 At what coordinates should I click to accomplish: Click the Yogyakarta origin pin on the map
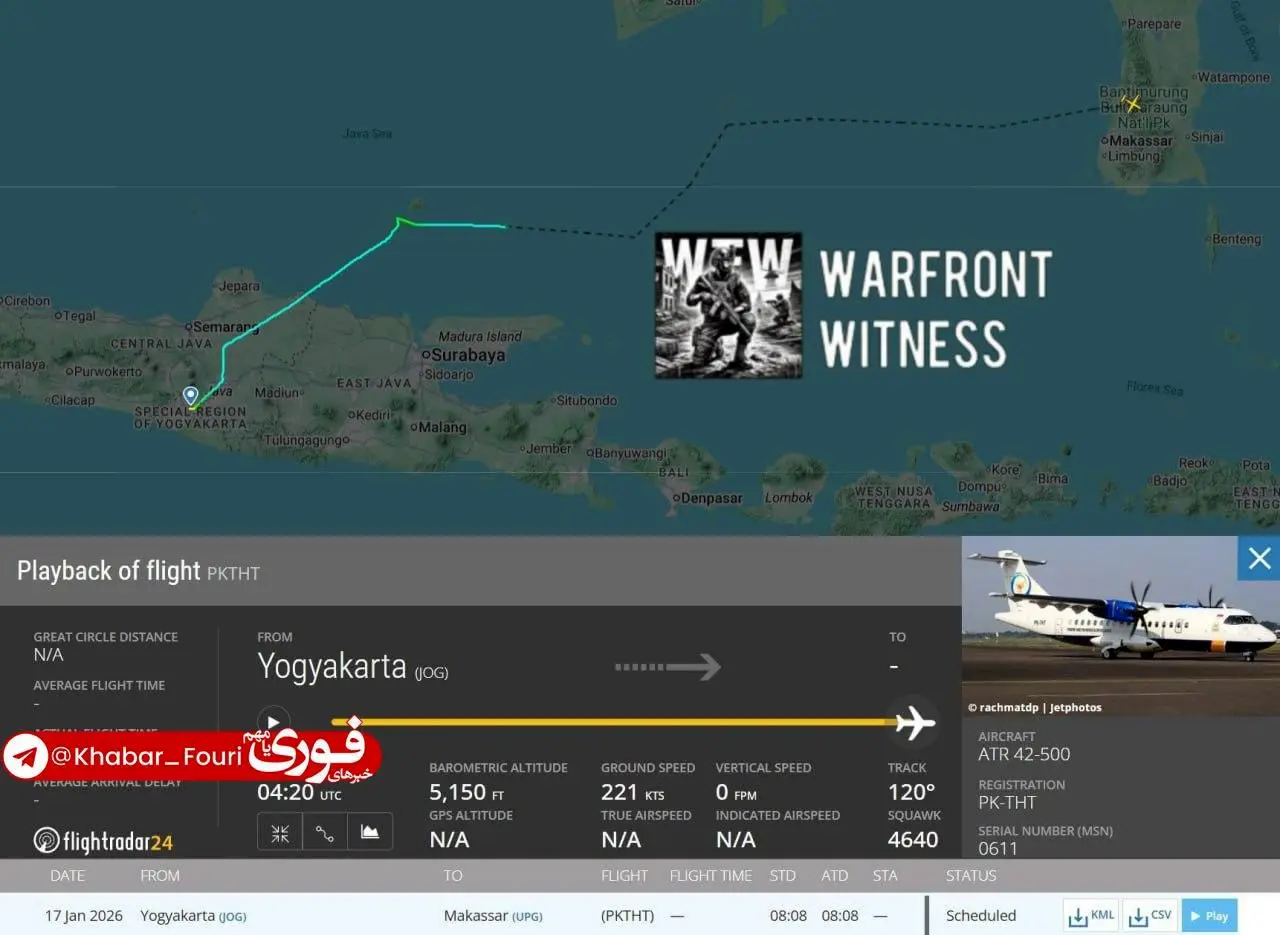pyautogui.click(x=191, y=397)
